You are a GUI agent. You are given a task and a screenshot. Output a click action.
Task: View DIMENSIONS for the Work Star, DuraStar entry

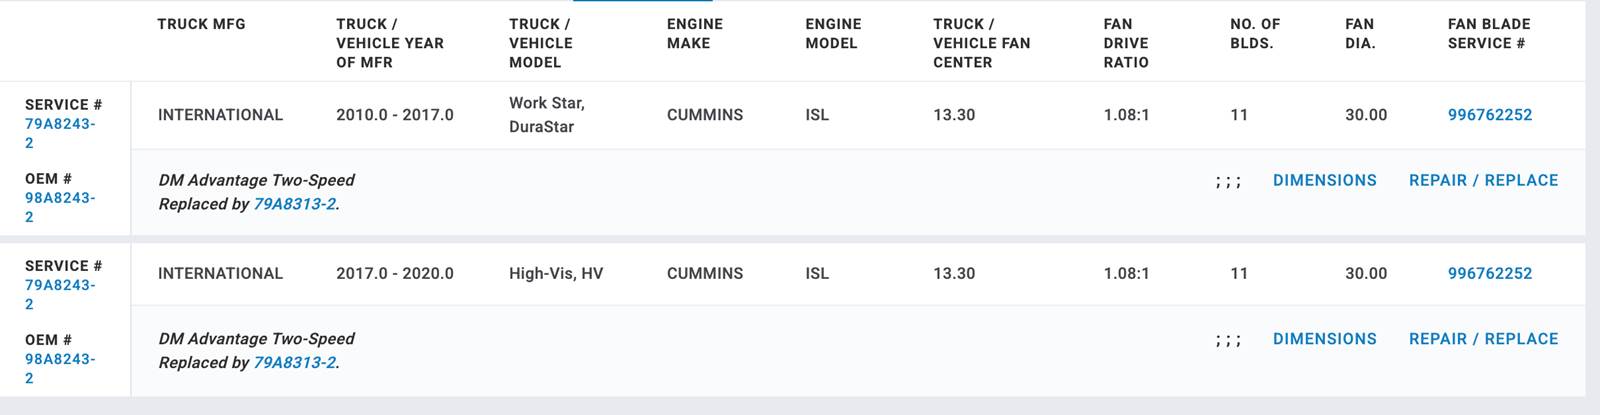tap(1324, 180)
